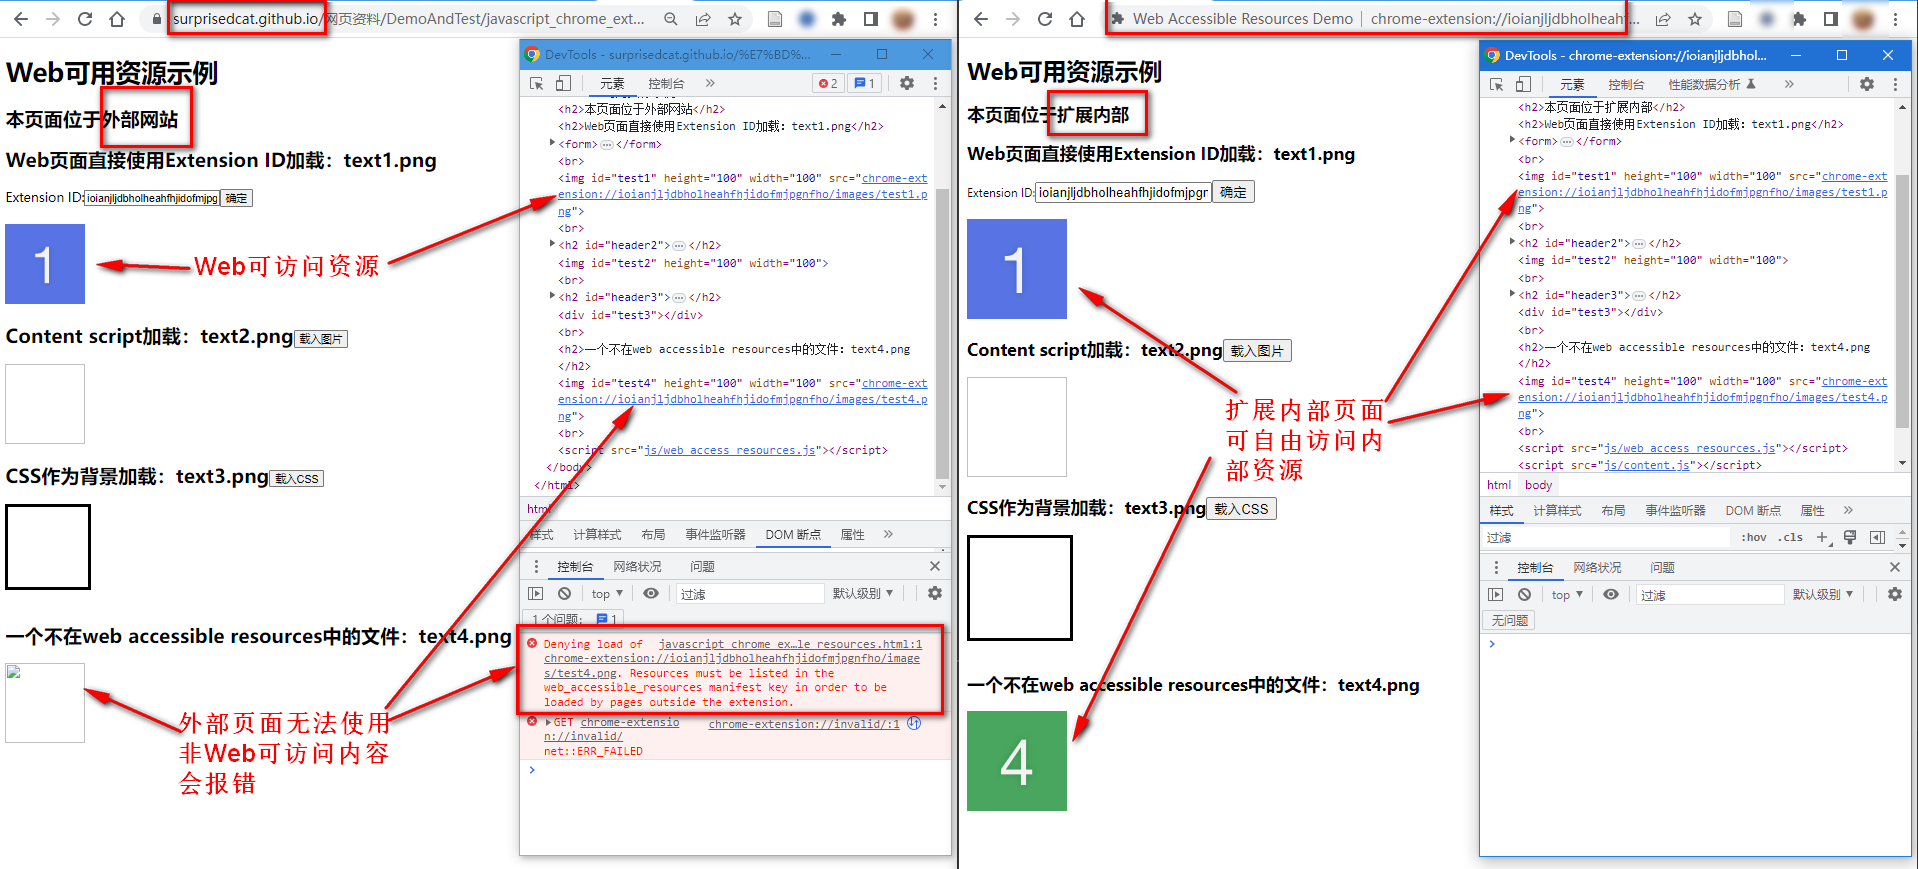
Task: Switch to 控制台 tab in left DevTools toolbar
Action: (x=666, y=83)
